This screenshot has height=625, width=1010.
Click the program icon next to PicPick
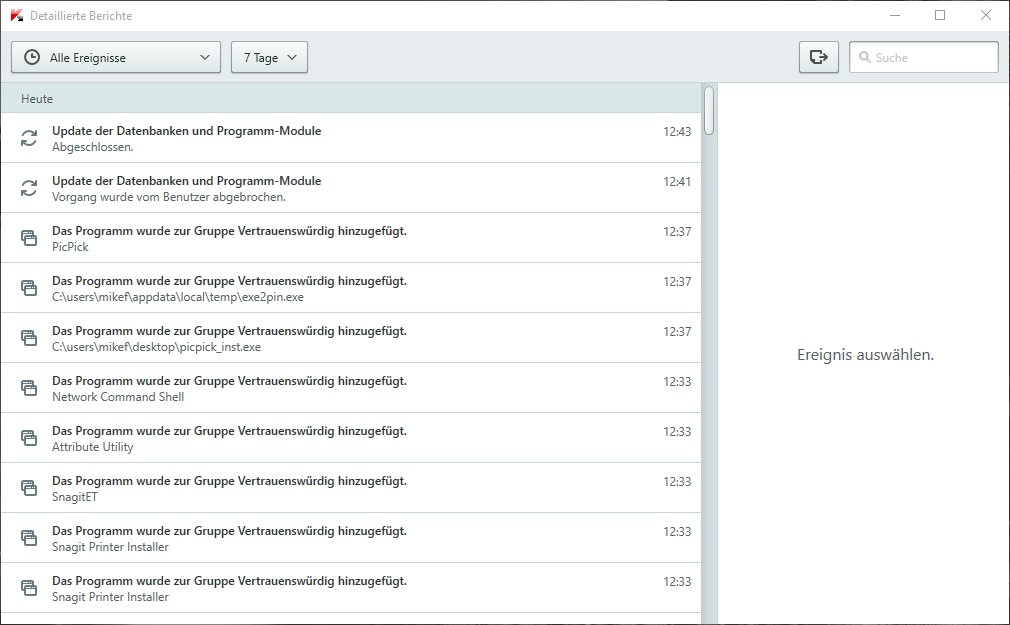click(x=29, y=238)
